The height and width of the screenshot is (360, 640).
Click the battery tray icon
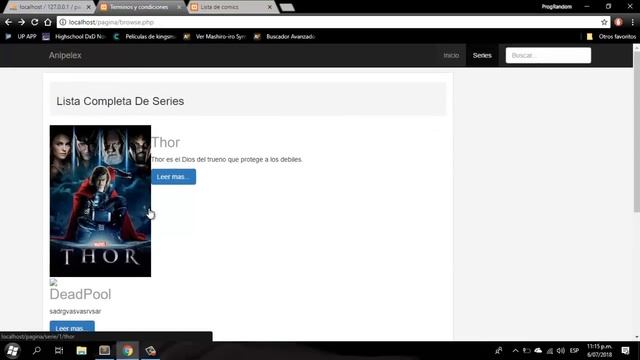click(x=527, y=351)
